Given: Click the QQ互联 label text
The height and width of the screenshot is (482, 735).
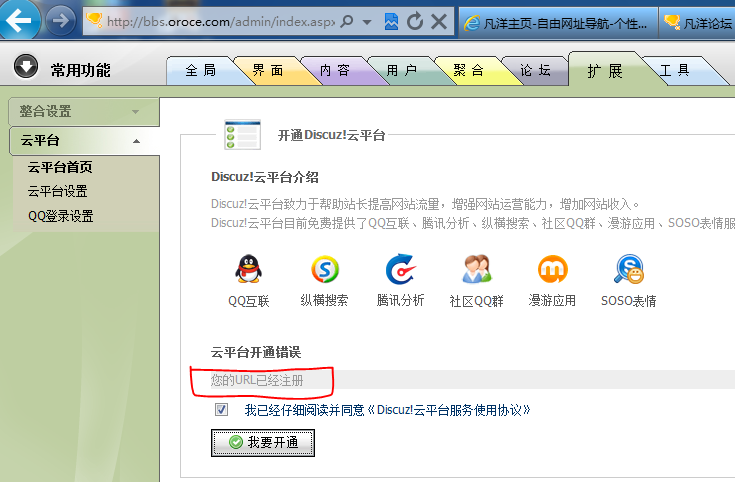Looking at the screenshot, I should (x=248, y=301).
